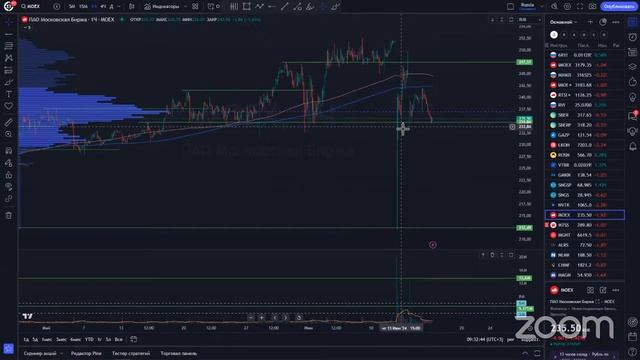Select highlighted MOEX 235.50 watchlist row

coord(584,215)
